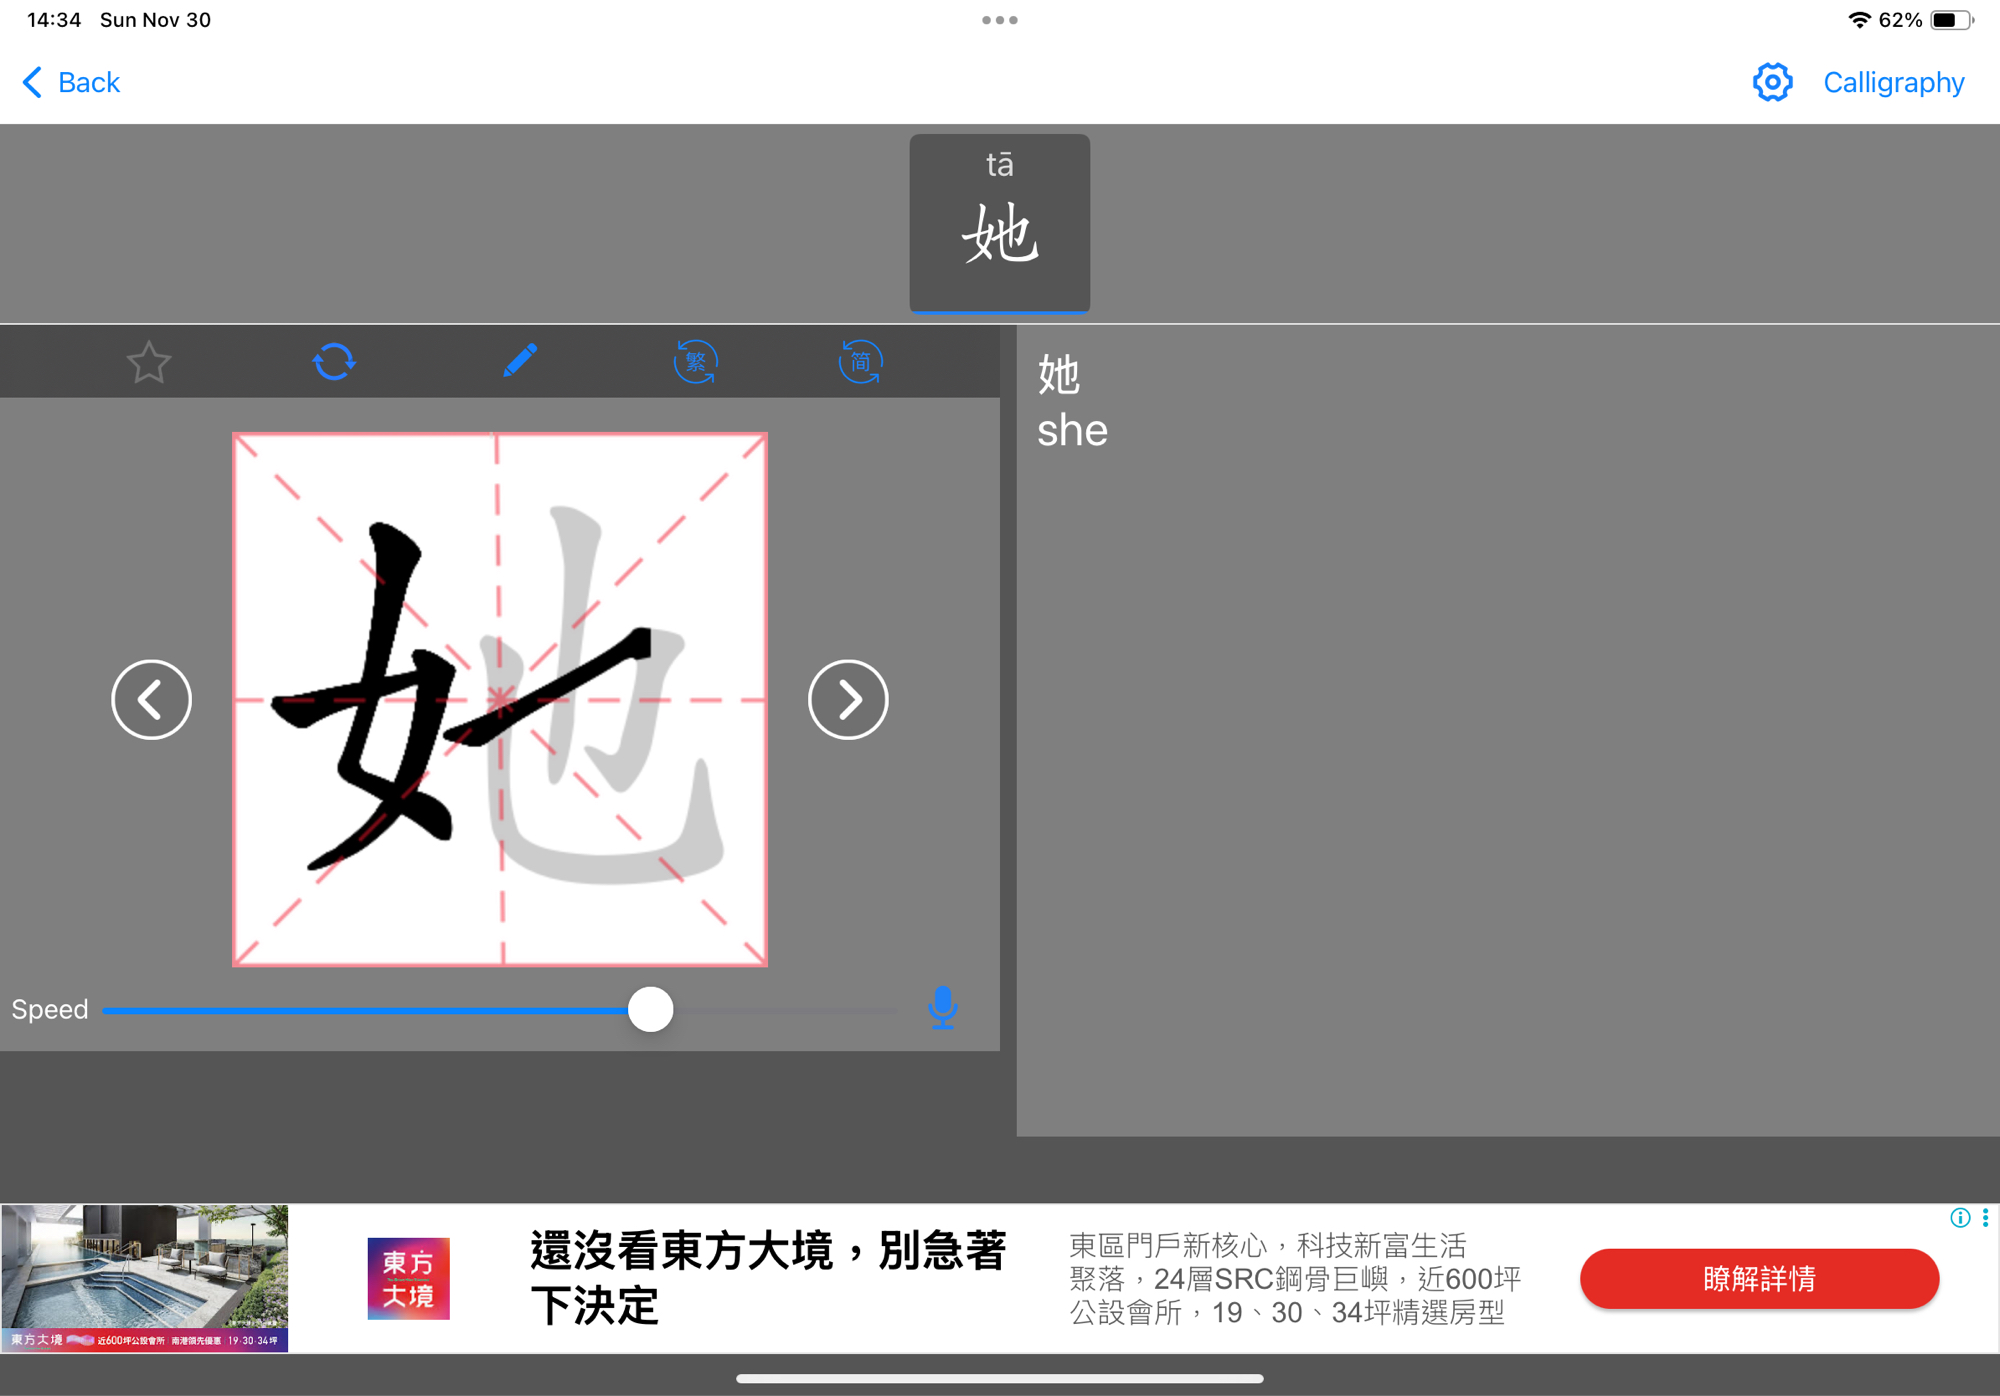Screen dimensions: 2000x1396
Task: Click the red 瞭解詳情 ad button
Action: tap(1759, 1278)
